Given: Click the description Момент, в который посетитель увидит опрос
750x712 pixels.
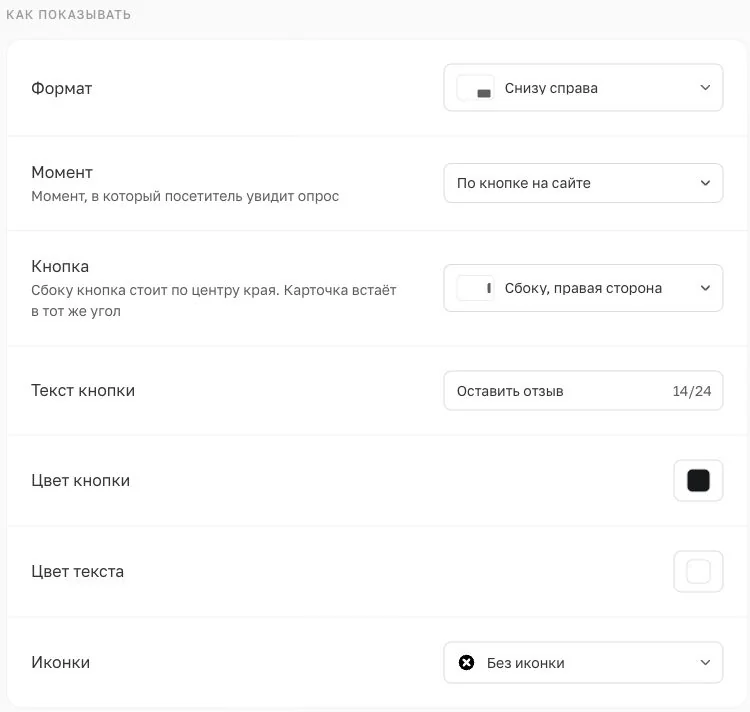Looking at the screenshot, I should pos(185,196).
